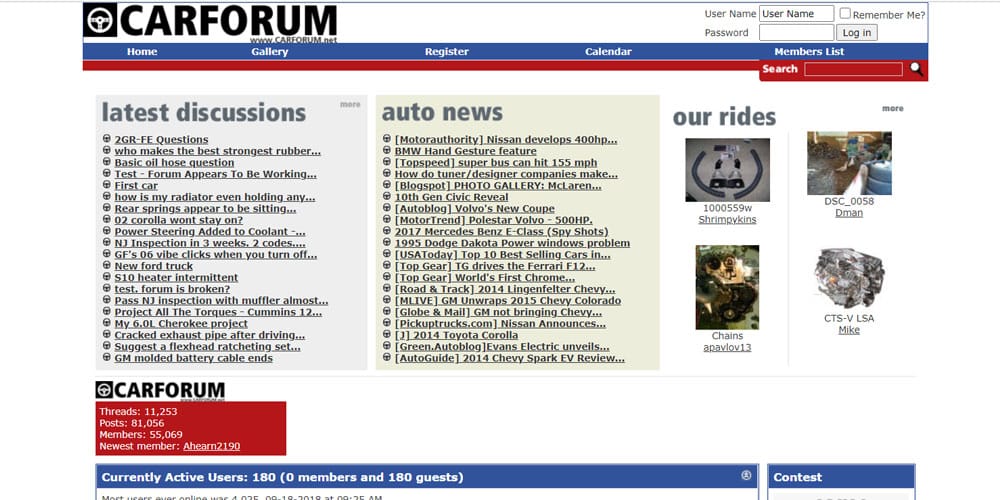Open thread how is my radiator even holding

click(x=215, y=197)
